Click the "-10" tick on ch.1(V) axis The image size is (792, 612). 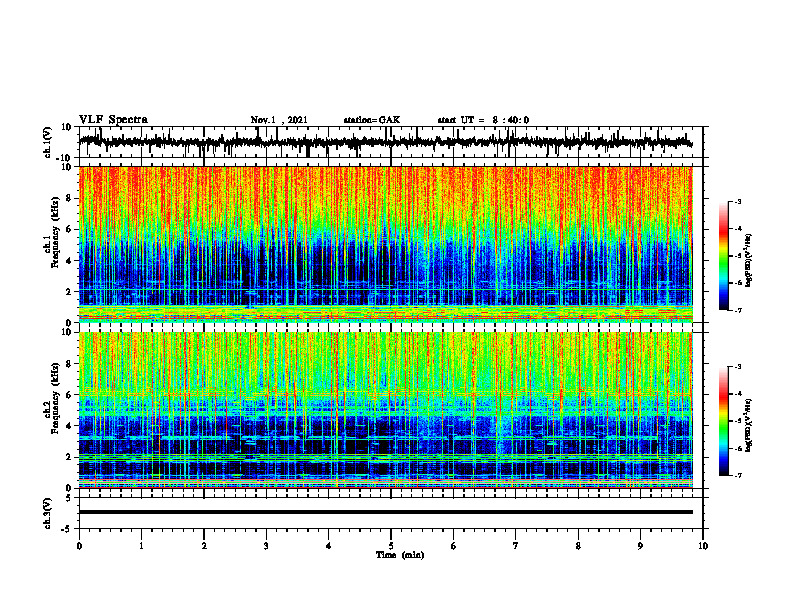click(65, 158)
